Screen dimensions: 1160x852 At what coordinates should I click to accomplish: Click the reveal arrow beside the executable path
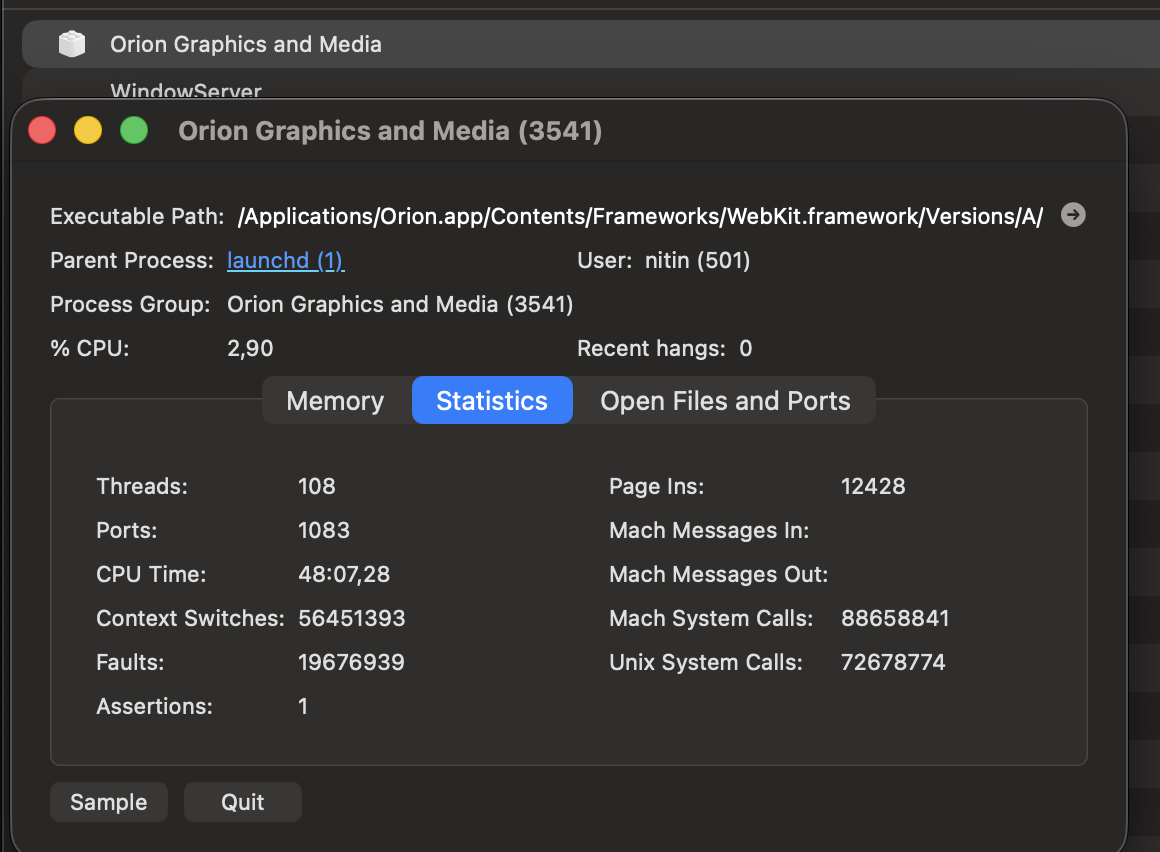[1073, 216]
